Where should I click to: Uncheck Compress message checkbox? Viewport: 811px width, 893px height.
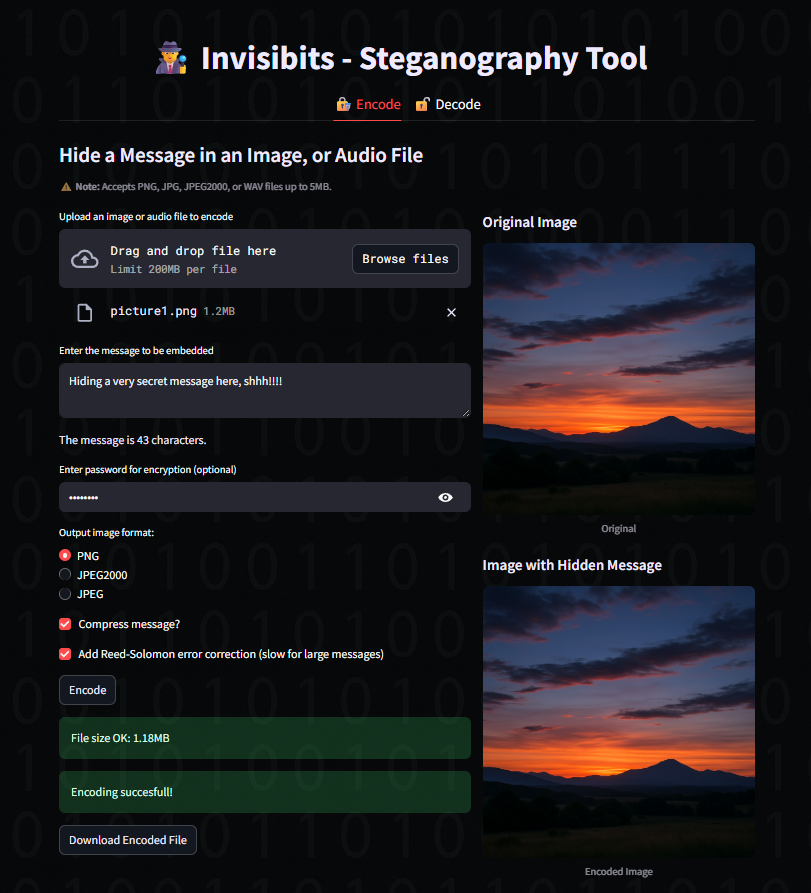point(65,624)
